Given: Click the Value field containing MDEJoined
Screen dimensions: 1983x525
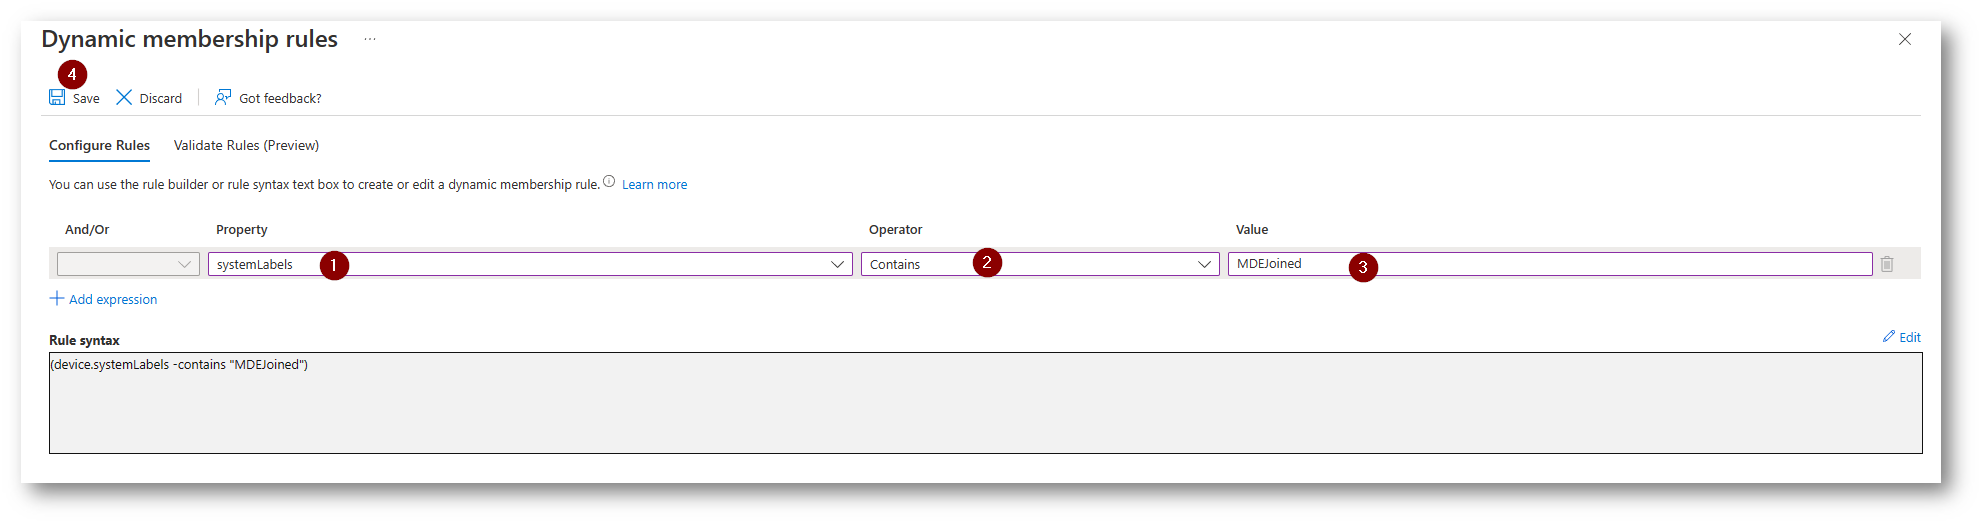Looking at the screenshot, I should pos(1550,264).
